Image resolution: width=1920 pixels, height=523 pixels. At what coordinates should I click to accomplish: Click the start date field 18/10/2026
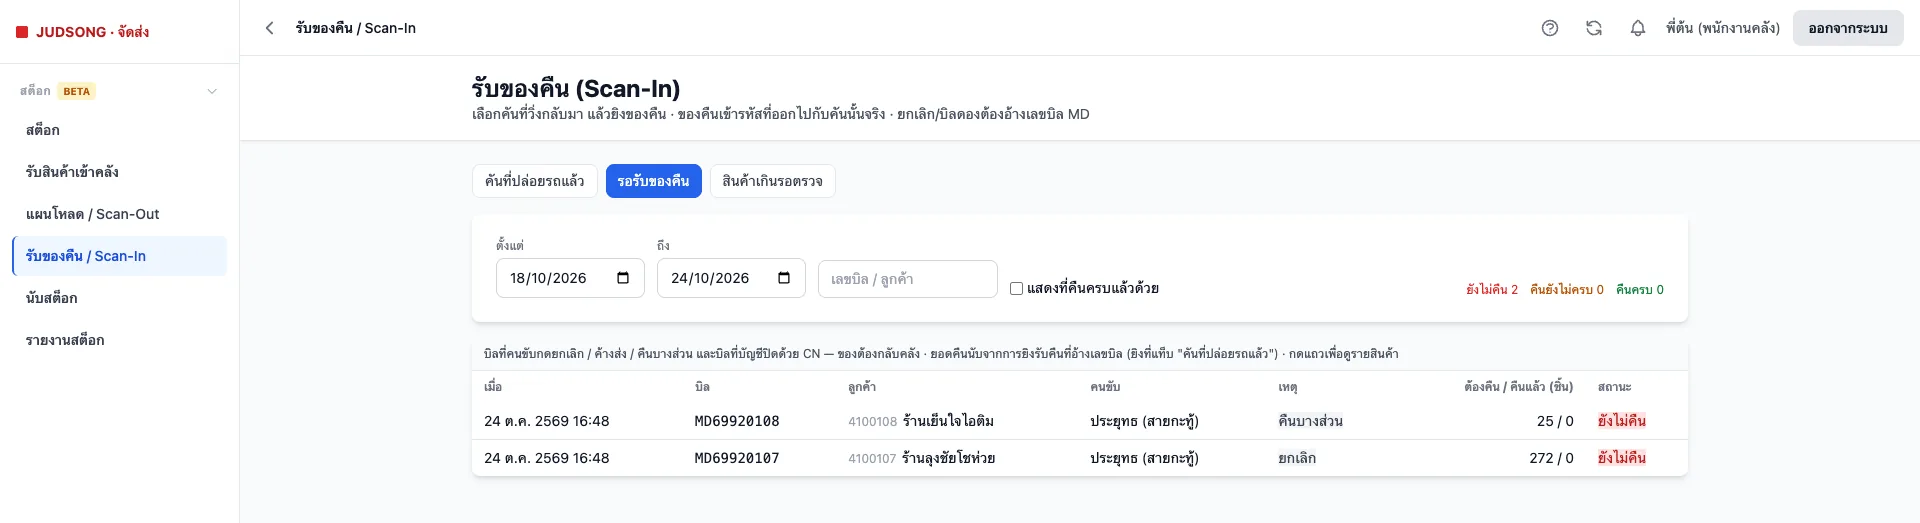570,278
